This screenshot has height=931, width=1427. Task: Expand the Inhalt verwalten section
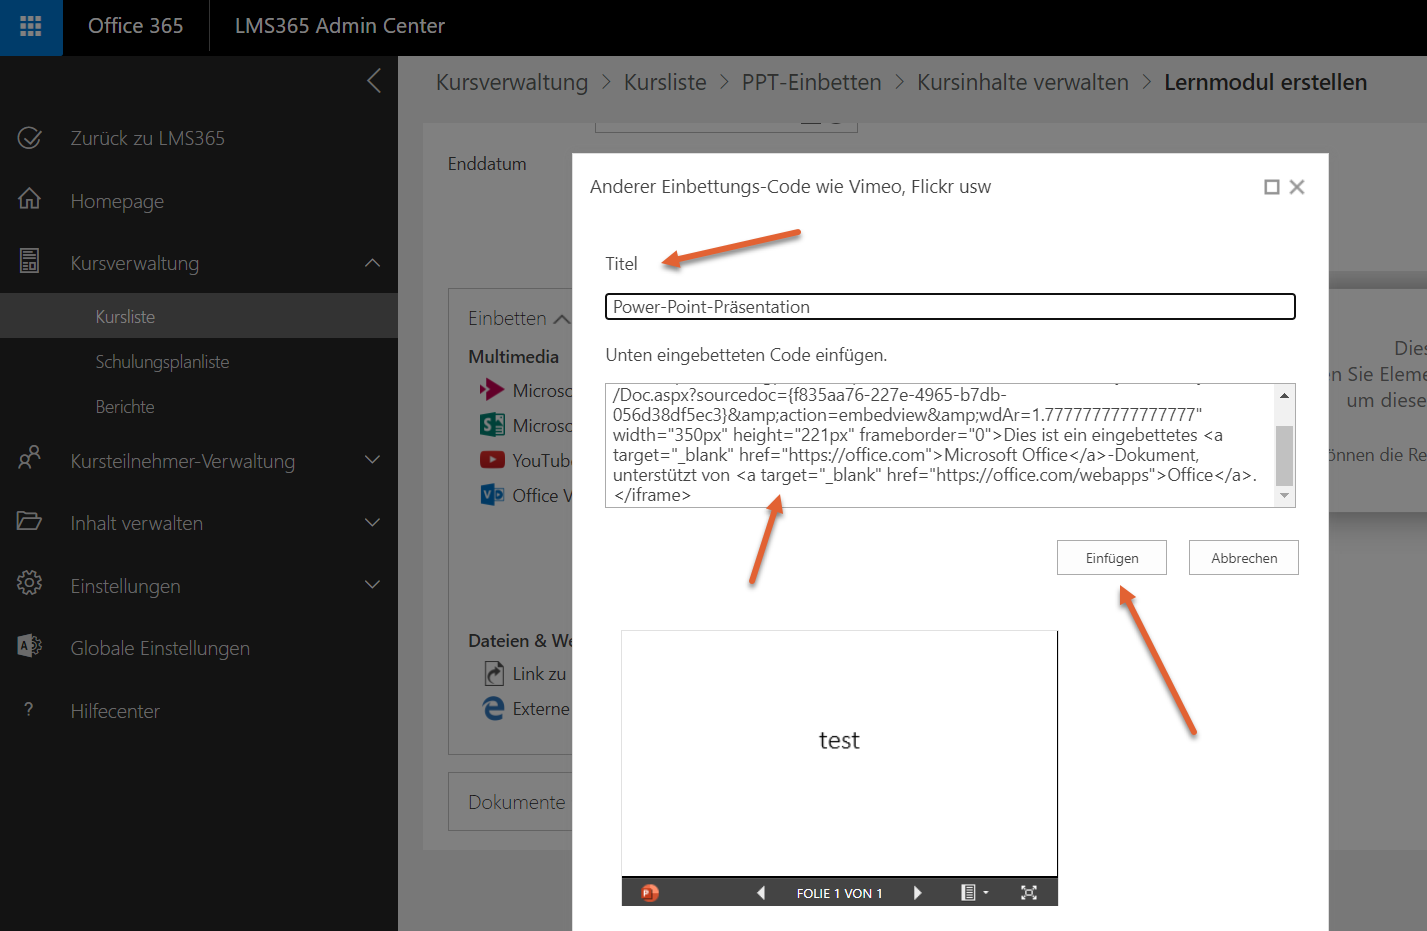click(x=372, y=523)
